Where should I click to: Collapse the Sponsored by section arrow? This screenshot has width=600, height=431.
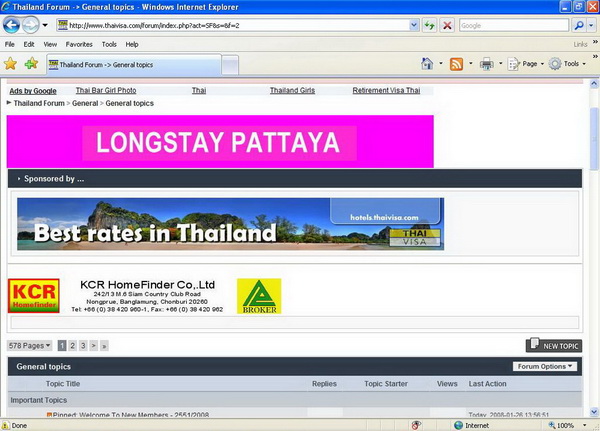coord(19,179)
